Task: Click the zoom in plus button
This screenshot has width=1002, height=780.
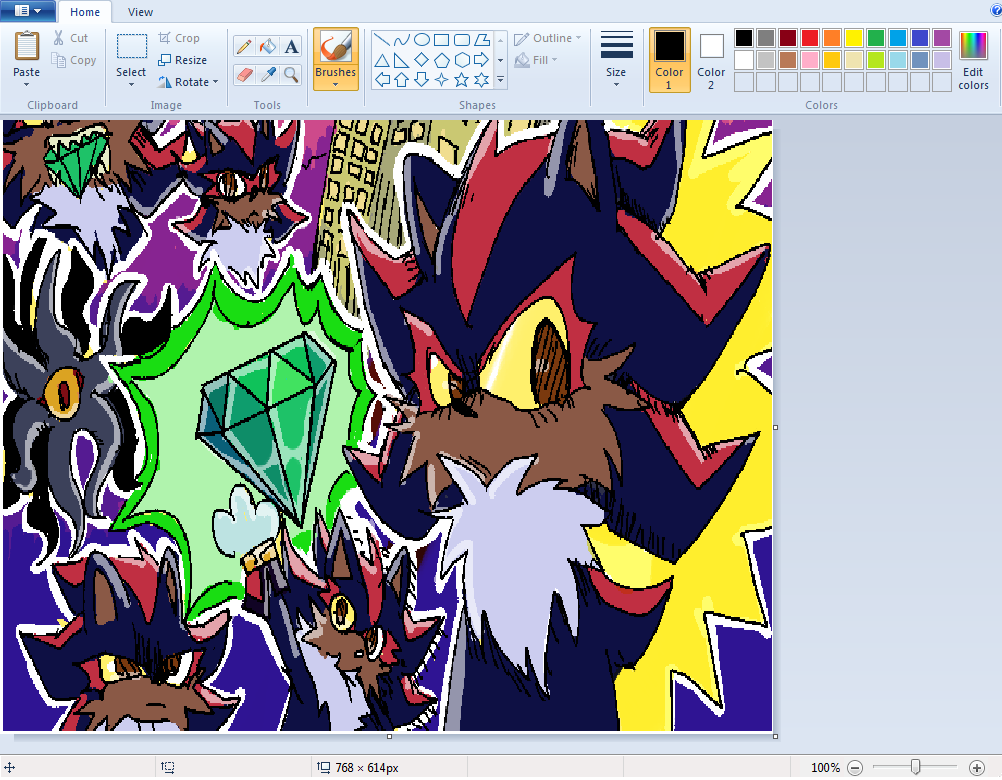Action: (976, 767)
